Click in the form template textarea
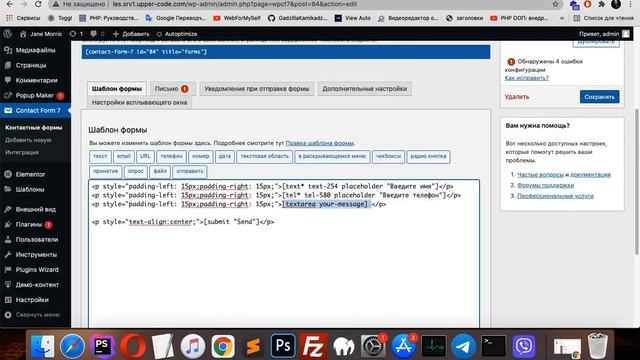Viewport: 640px width, 360px height. click(x=284, y=253)
